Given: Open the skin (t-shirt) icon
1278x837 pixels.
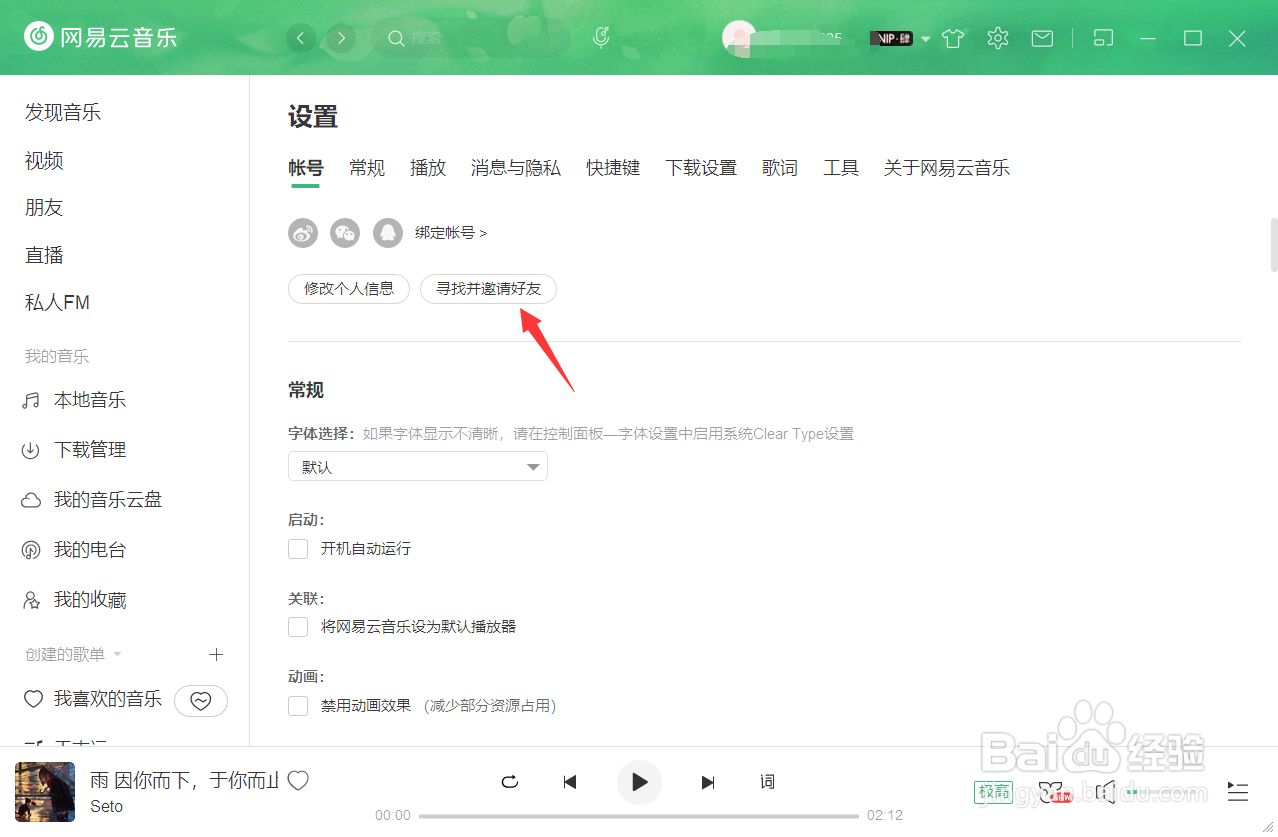Looking at the screenshot, I should click(953, 38).
